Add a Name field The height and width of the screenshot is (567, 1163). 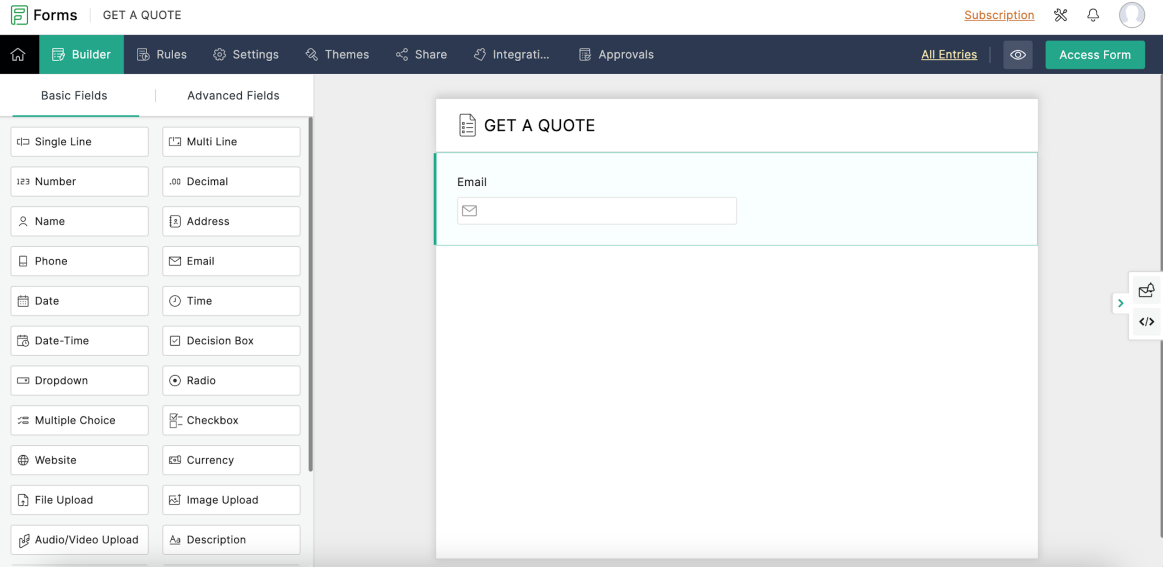79,221
